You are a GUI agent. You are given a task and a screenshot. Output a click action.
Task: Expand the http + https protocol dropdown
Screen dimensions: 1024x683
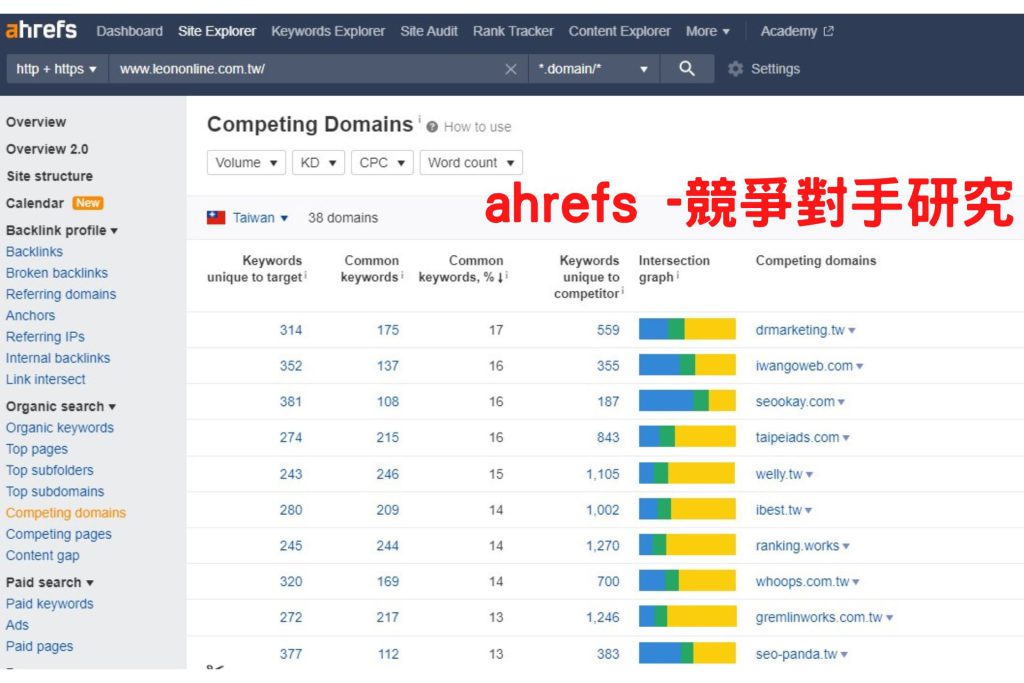(57, 69)
